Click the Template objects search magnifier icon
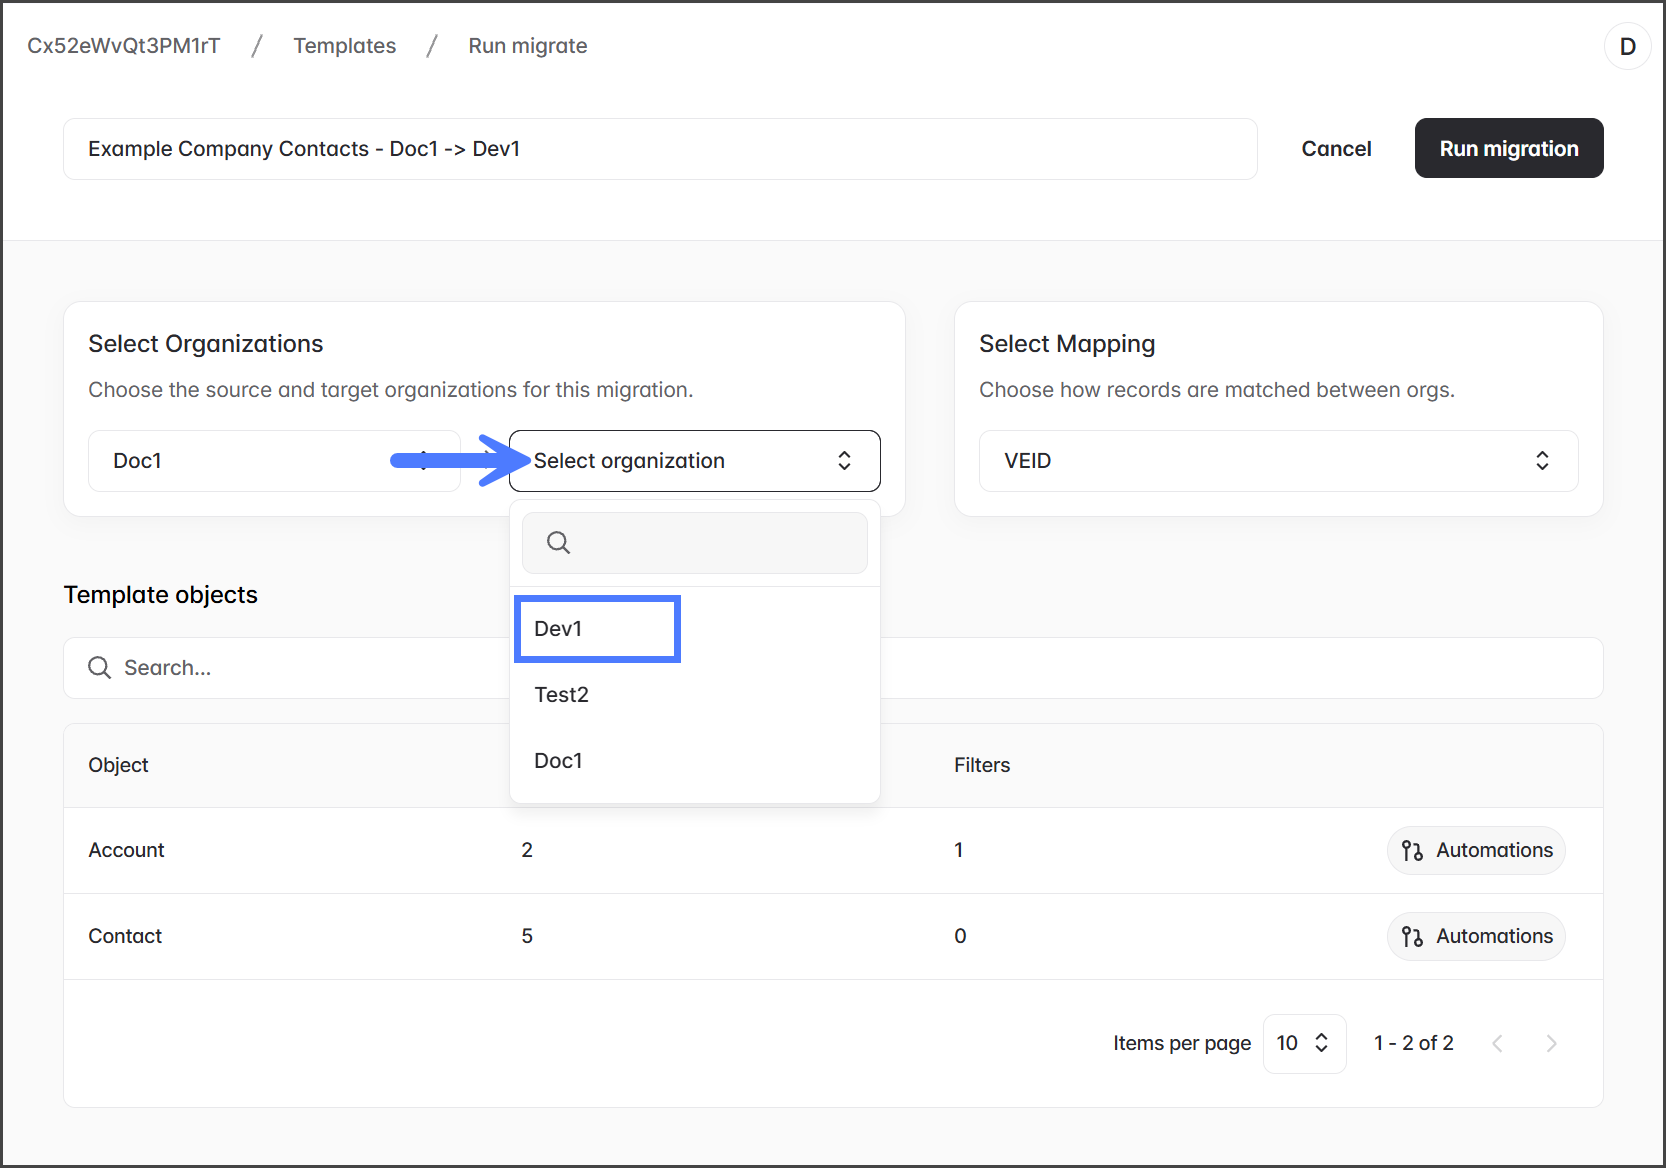This screenshot has height=1168, width=1666. point(99,668)
